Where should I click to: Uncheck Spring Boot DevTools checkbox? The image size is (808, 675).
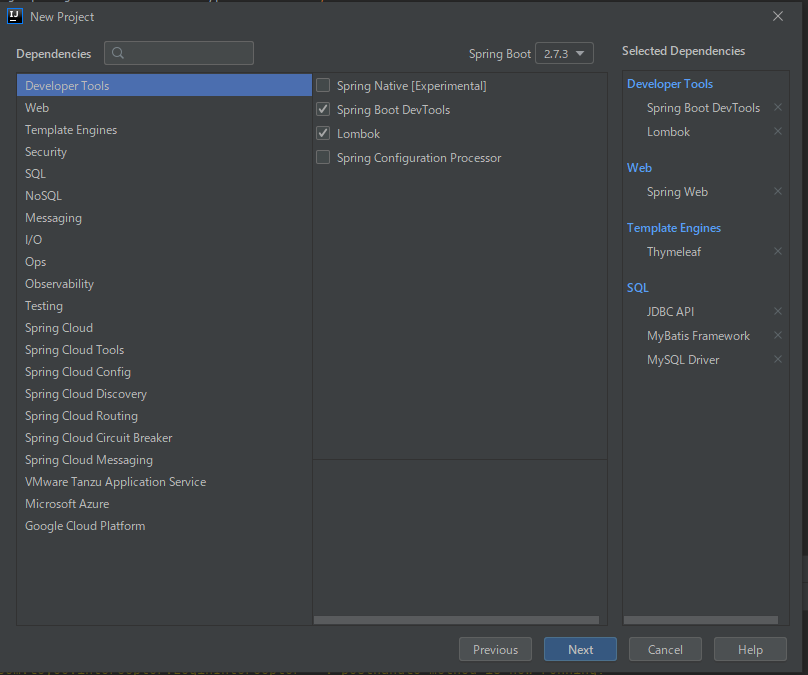coord(323,109)
